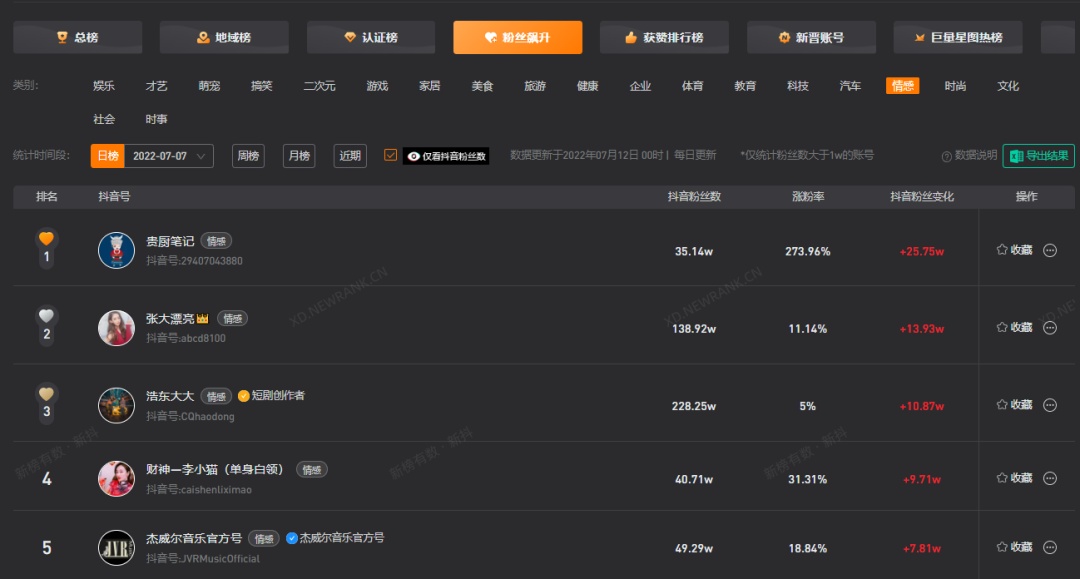The width and height of the screenshot is (1080, 579).
Task: Filter by 企业 category
Action: coord(640,86)
